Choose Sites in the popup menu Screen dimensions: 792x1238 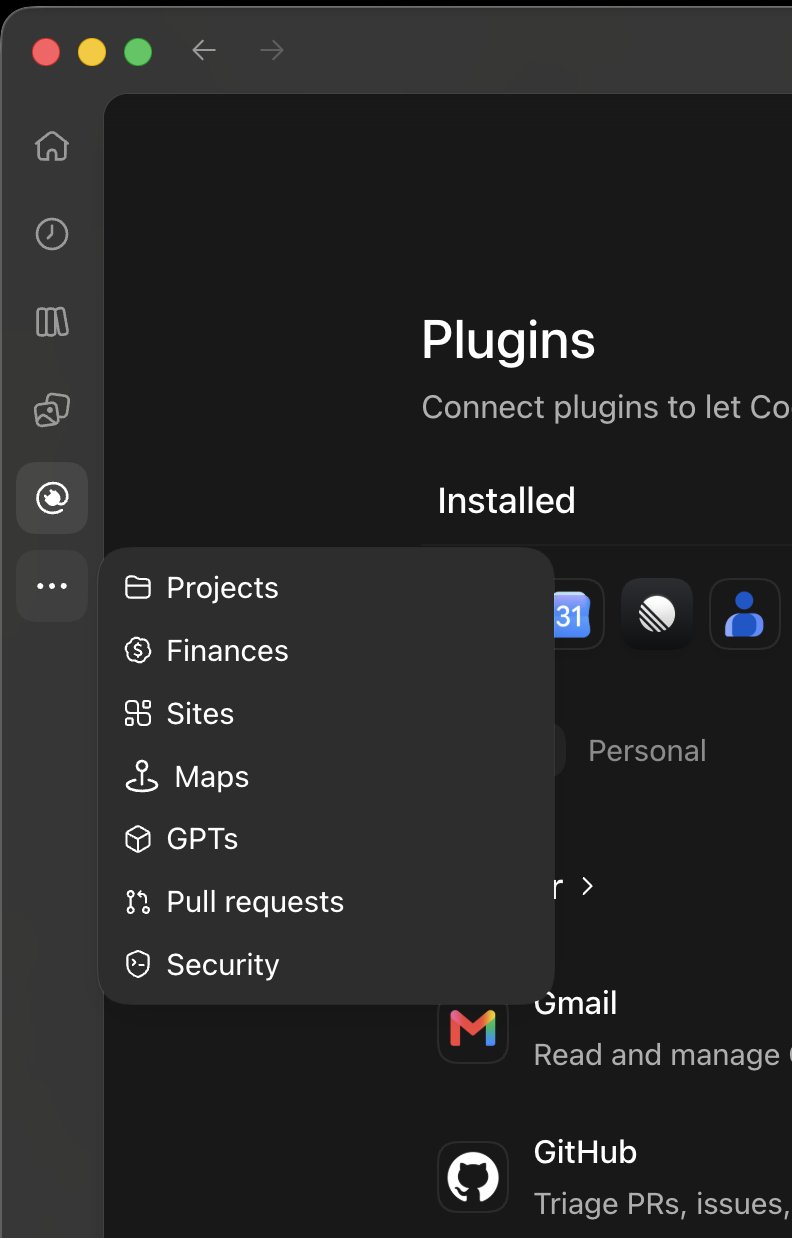click(x=326, y=714)
